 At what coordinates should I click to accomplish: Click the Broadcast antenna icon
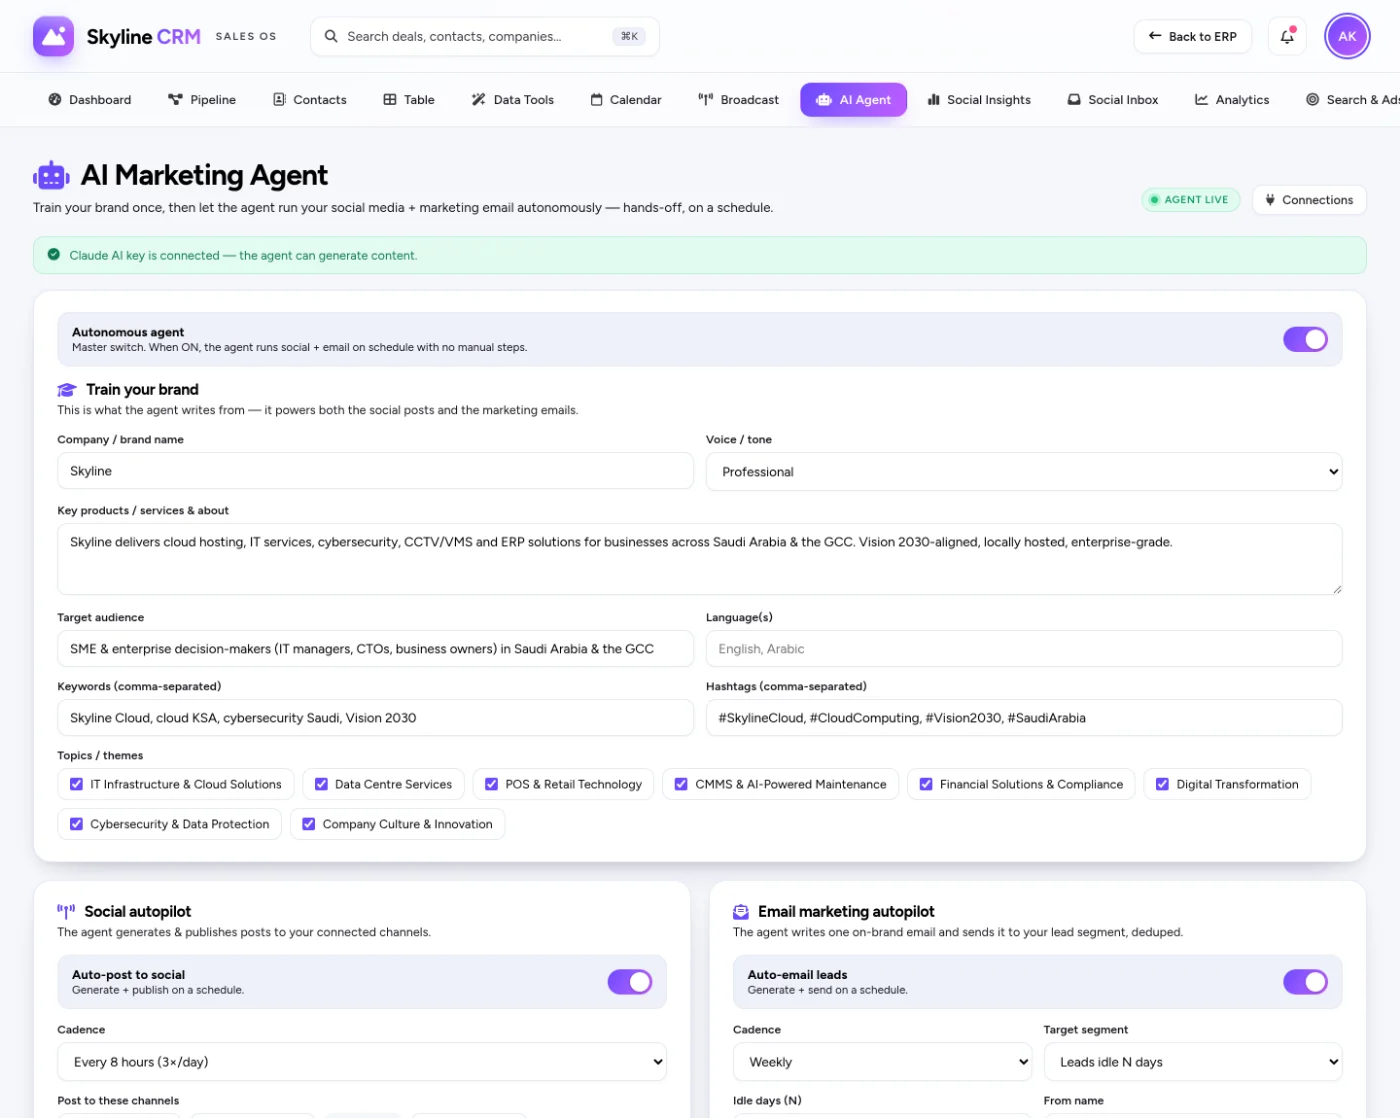pyautogui.click(x=706, y=100)
